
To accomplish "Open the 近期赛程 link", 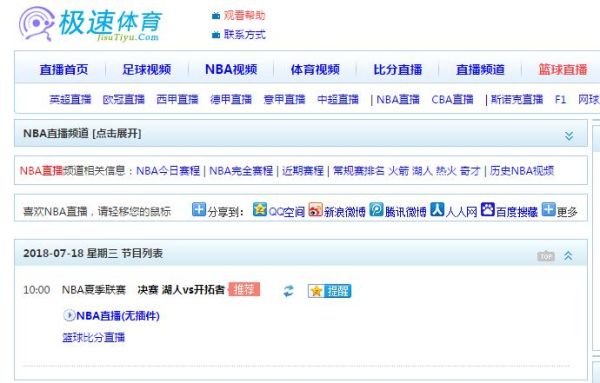I will point(303,171).
